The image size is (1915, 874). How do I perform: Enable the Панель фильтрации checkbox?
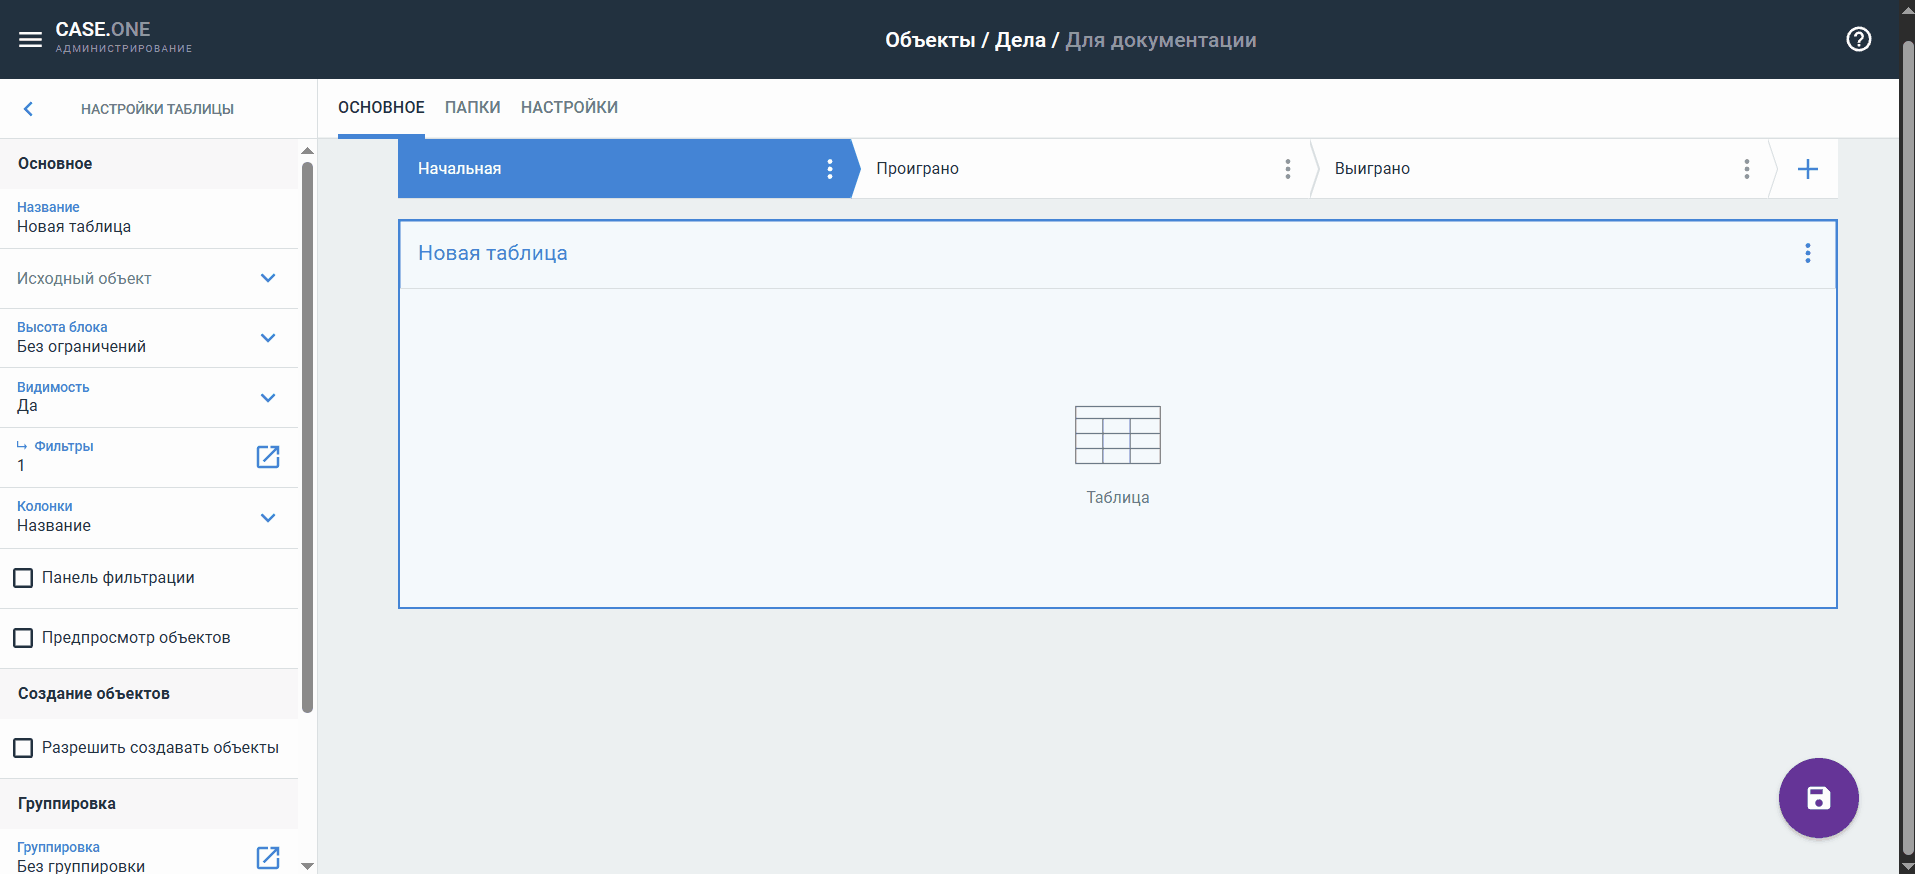pos(23,578)
